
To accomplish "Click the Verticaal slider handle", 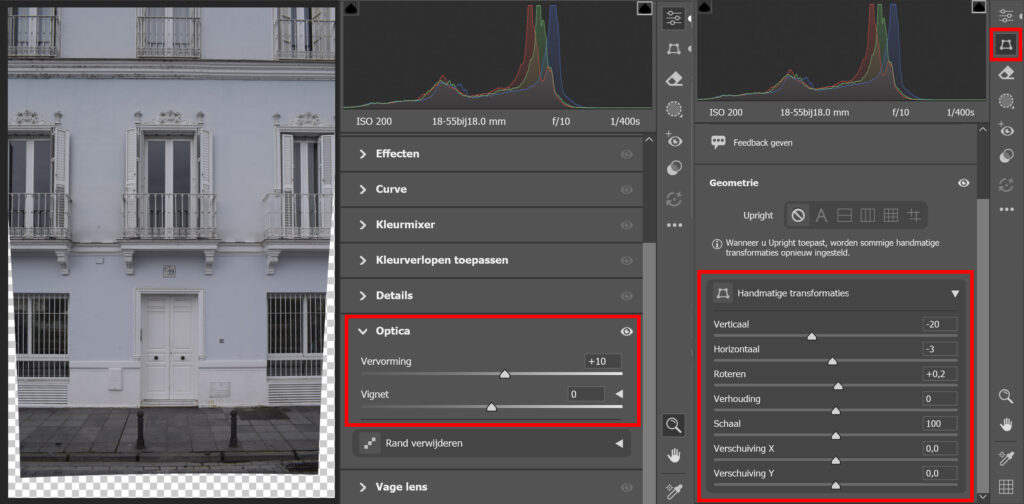I will click(812, 337).
